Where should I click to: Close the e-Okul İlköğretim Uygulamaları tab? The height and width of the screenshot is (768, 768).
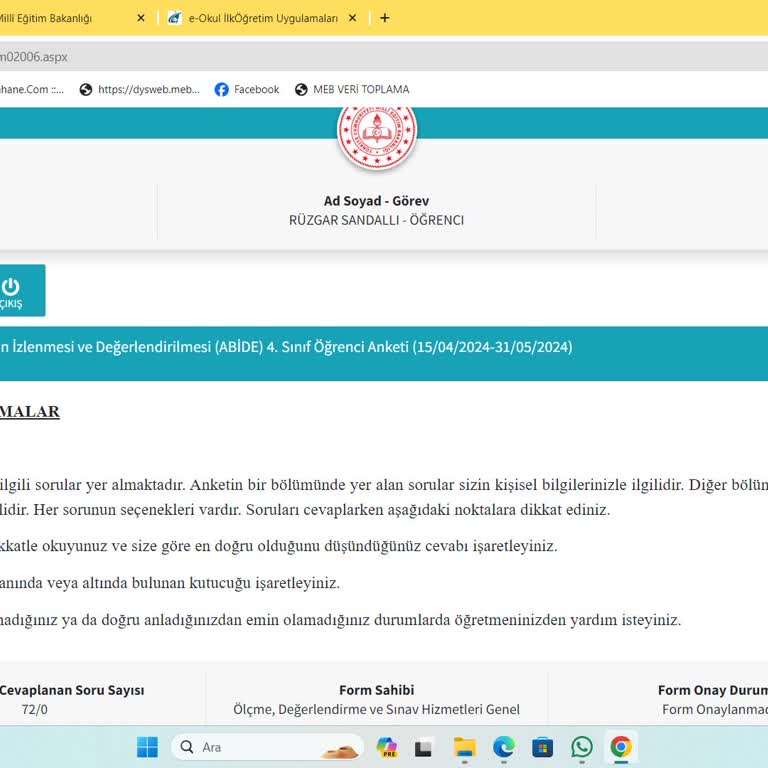[x=352, y=18]
